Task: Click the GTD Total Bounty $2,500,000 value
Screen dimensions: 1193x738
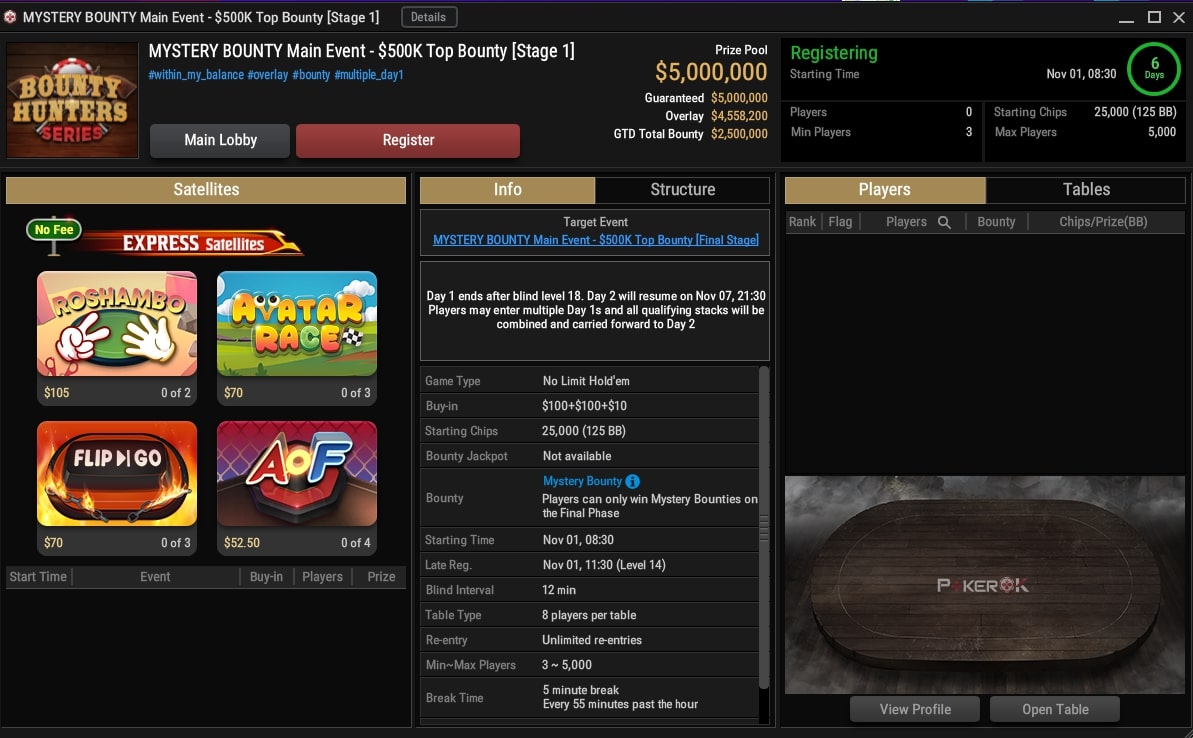Action: [739, 134]
